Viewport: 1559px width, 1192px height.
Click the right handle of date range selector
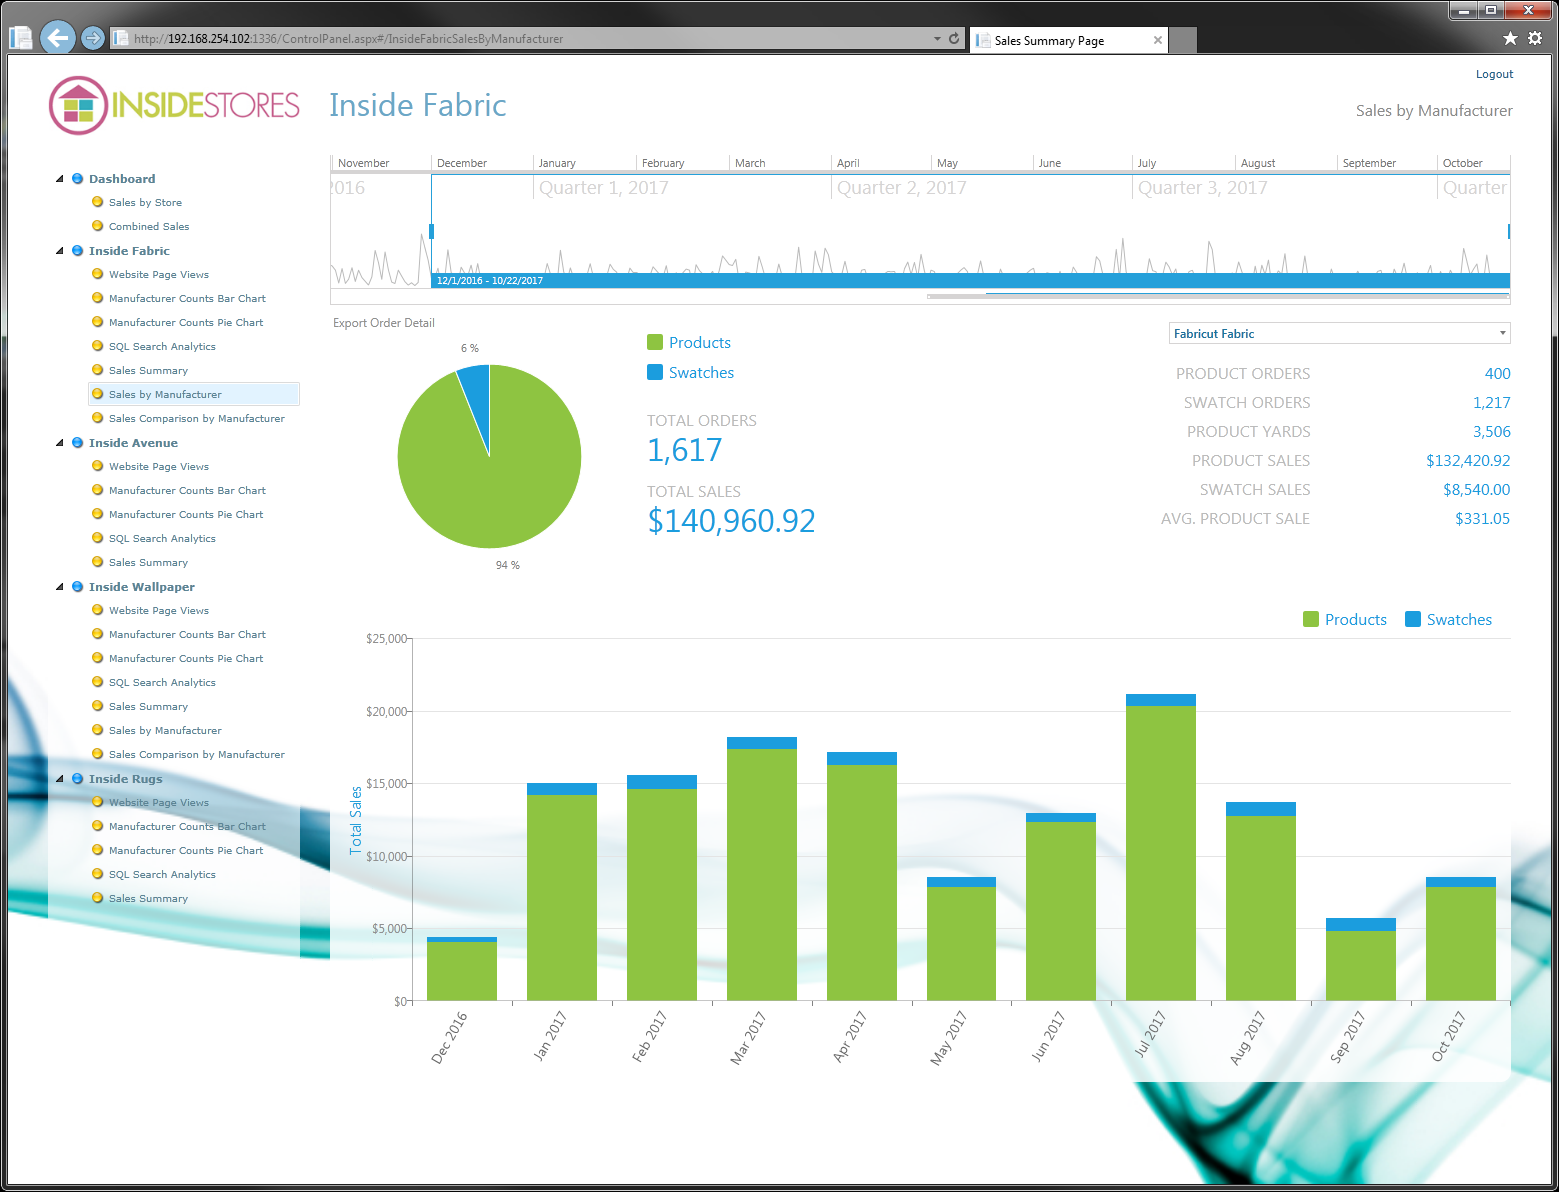click(x=1508, y=231)
